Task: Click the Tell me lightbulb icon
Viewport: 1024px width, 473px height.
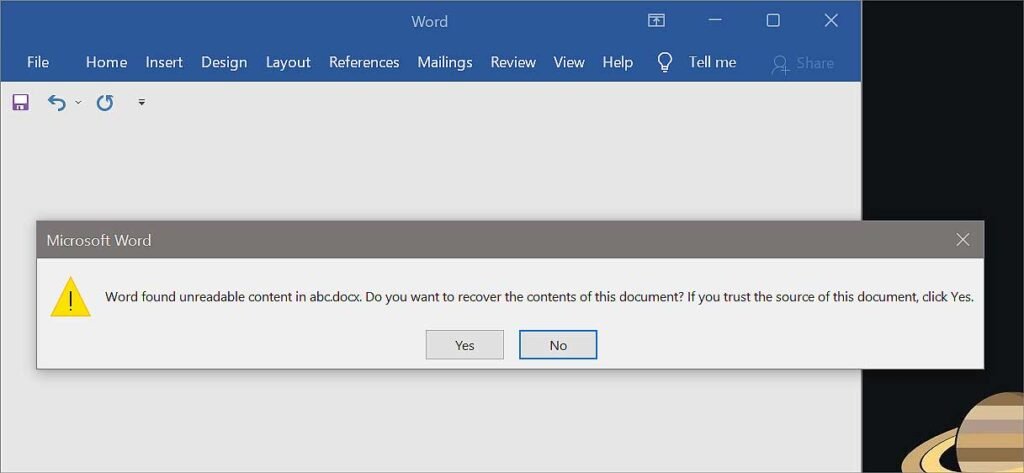Action: pos(664,63)
